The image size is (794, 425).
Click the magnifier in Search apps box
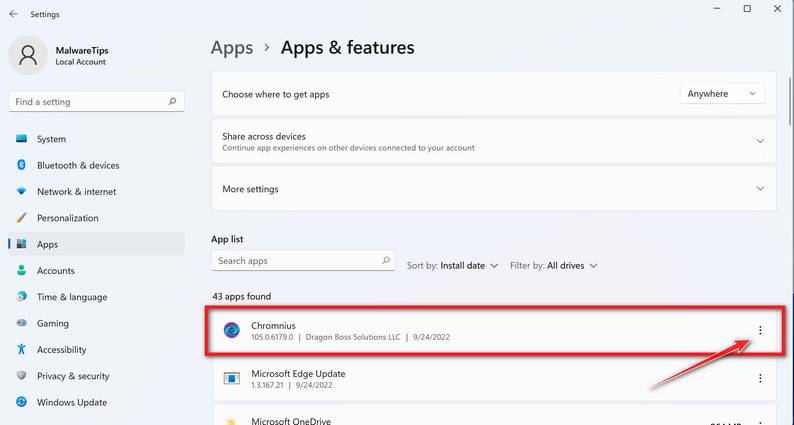(386, 260)
